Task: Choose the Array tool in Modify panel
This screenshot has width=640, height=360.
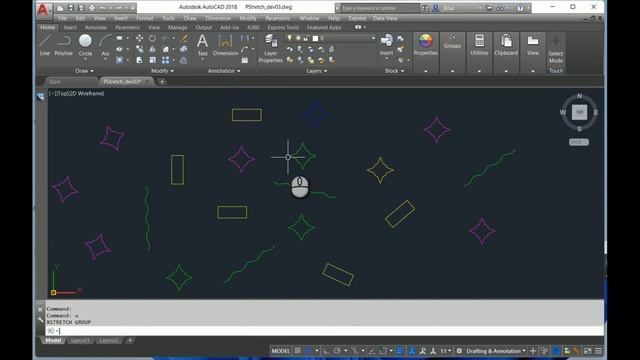Action: pyautogui.click(x=165, y=60)
